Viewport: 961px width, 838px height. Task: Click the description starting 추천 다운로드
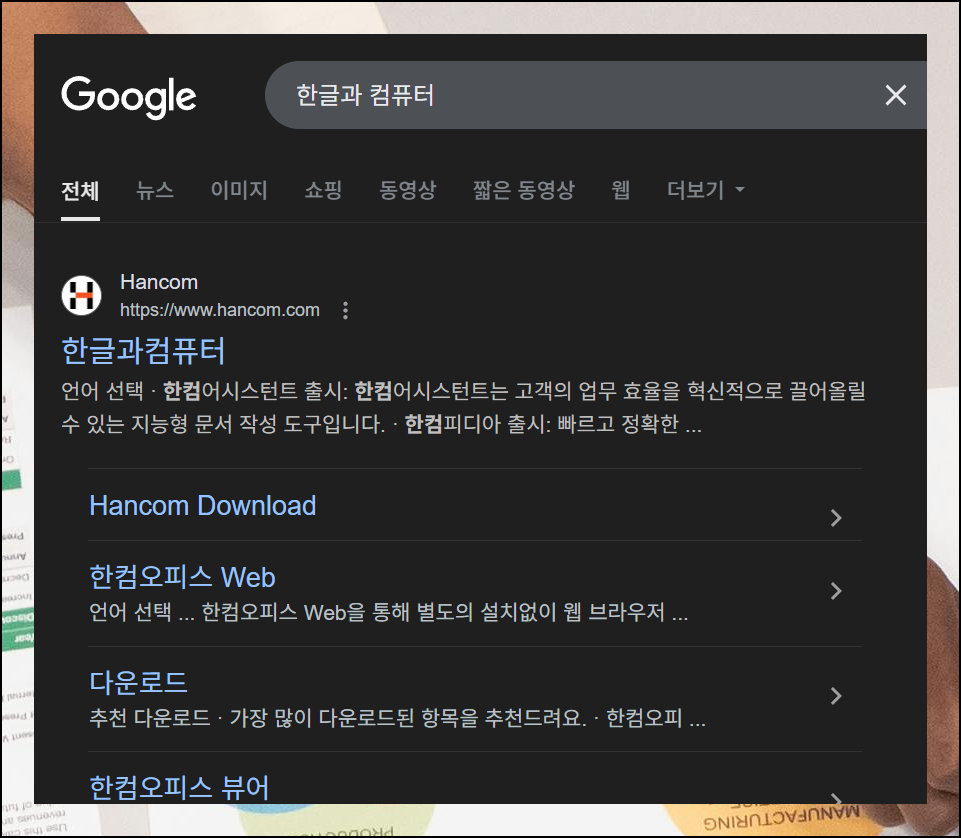pyautogui.click(x=398, y=717)
